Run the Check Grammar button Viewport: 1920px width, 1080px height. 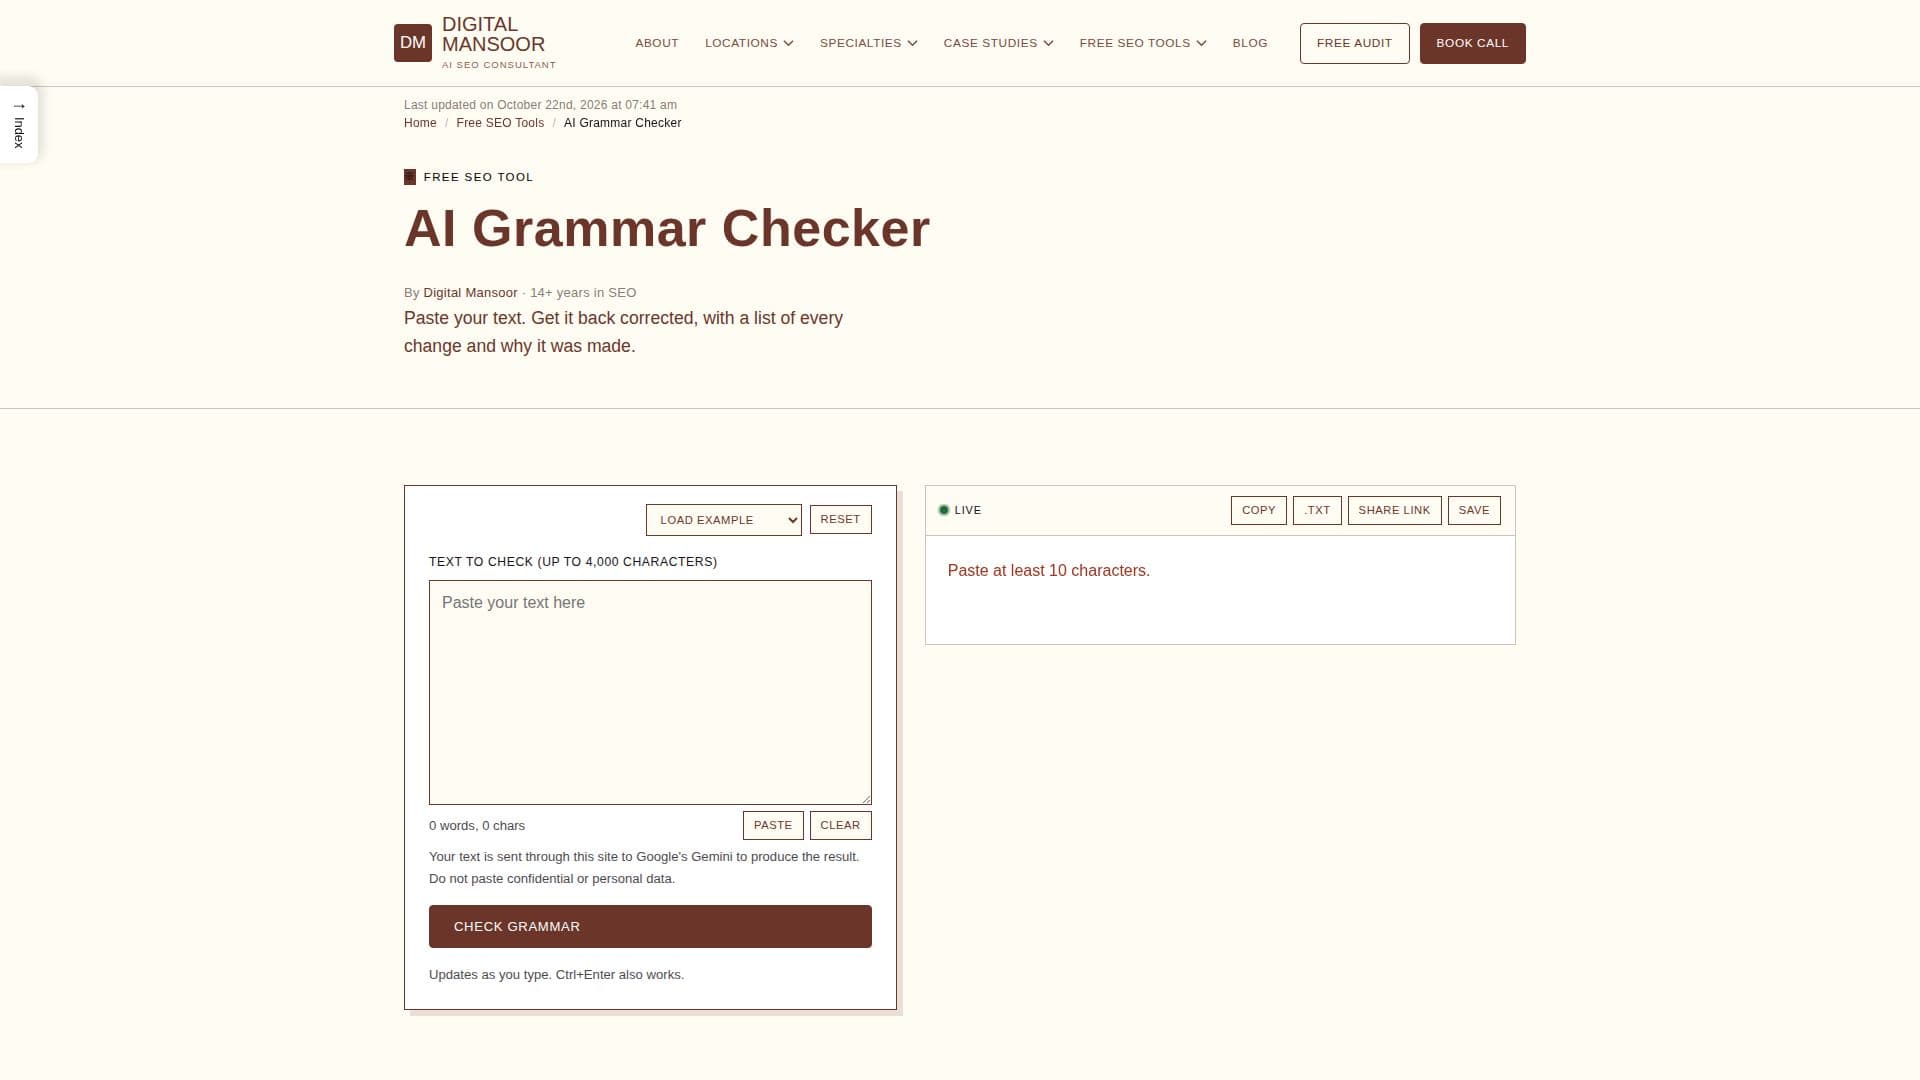click(650, 926)
